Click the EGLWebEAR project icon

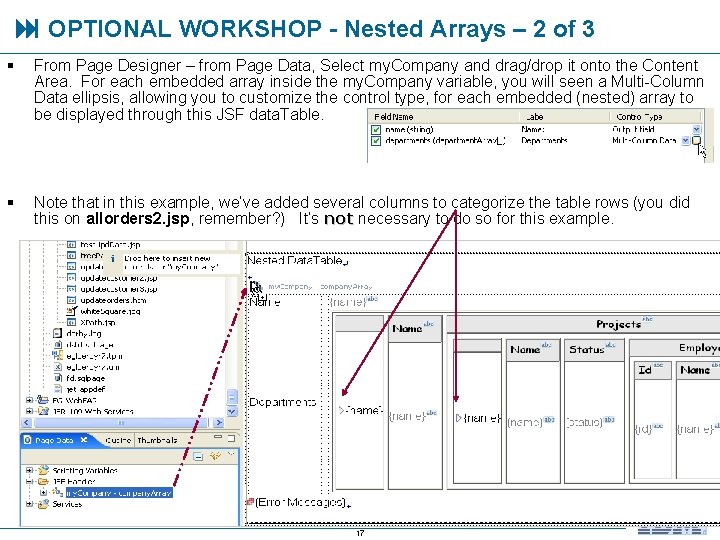43,400
